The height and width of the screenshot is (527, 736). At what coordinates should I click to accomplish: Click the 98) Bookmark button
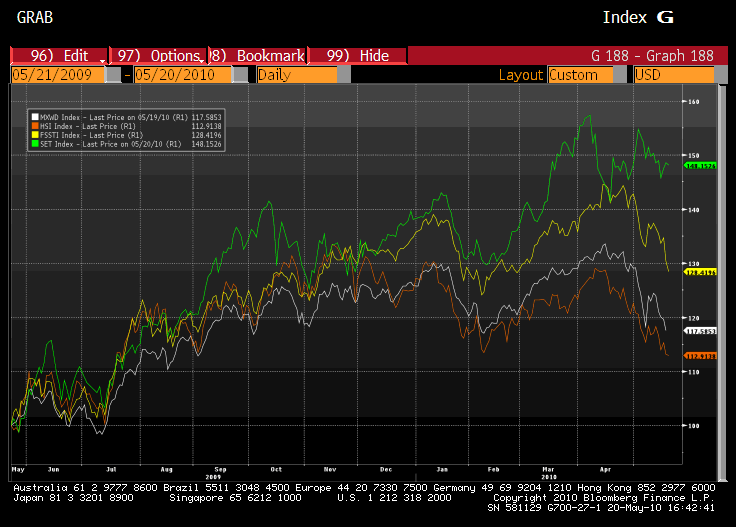click(x=258, y=56)
